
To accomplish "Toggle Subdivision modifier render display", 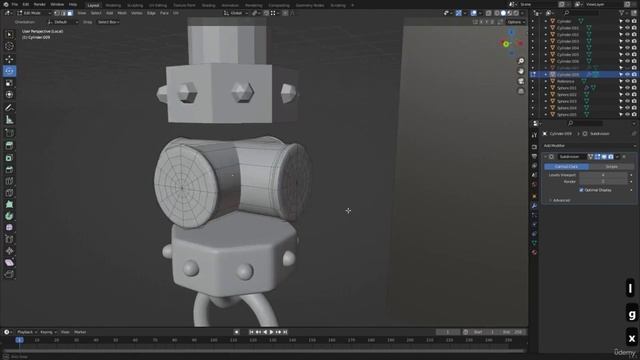I will click(611, 157).
